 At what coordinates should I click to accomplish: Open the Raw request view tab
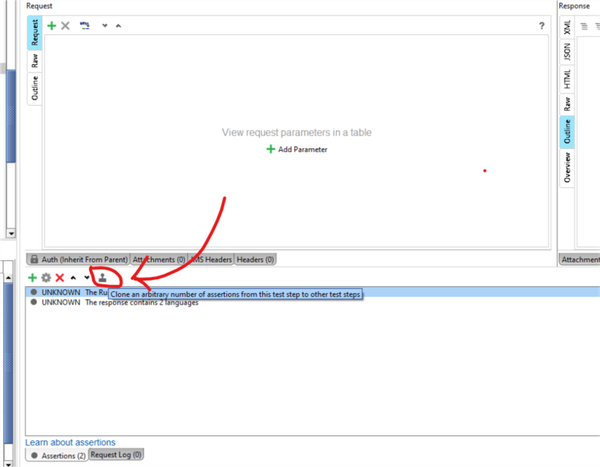[35, 60]
